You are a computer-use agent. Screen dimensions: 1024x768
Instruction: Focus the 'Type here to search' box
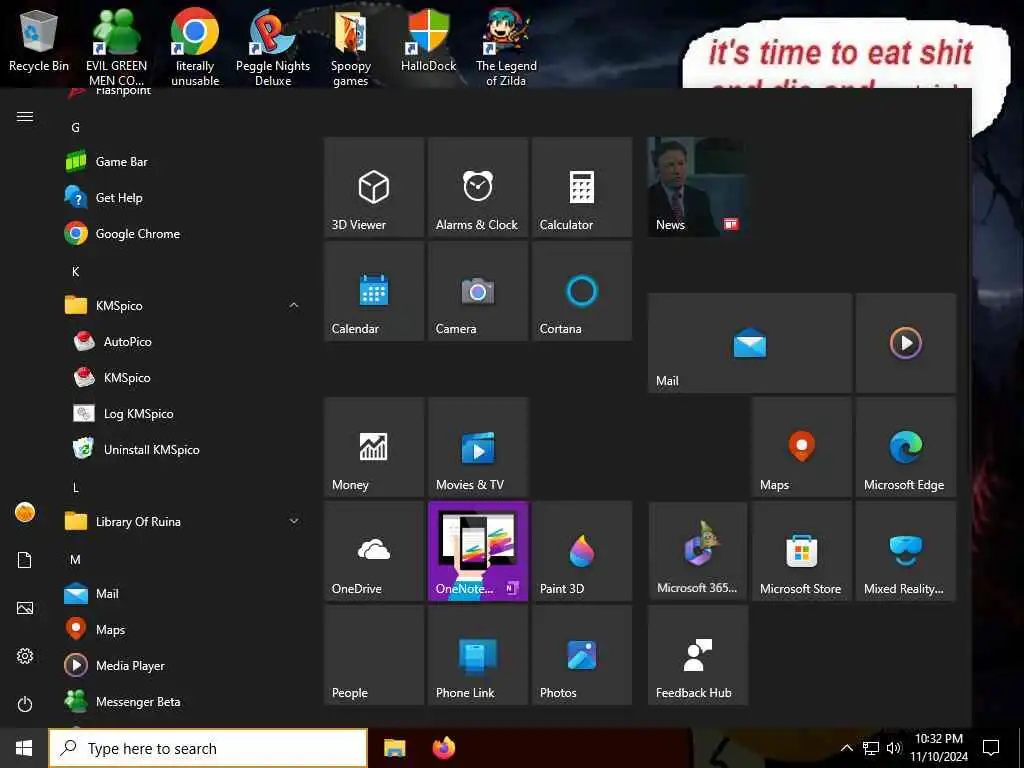click(x=208, y=748)
